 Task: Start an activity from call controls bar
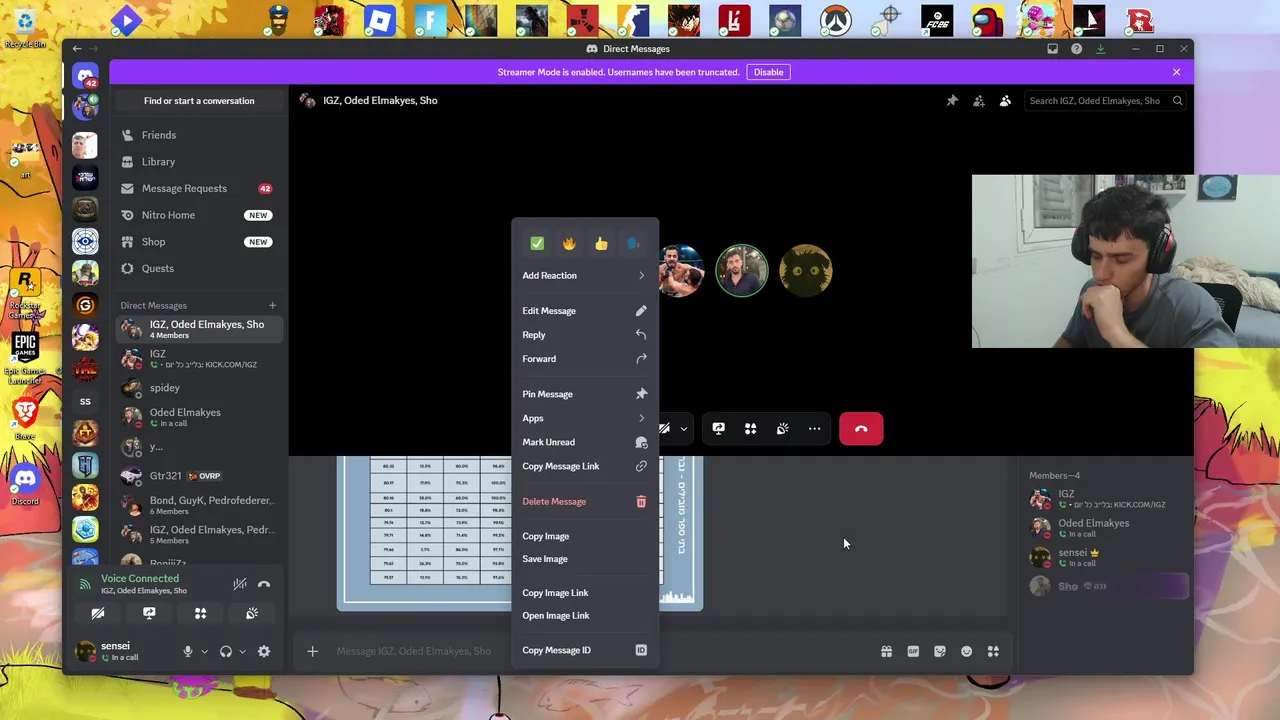pyautogui.click(x=750, y=429)
